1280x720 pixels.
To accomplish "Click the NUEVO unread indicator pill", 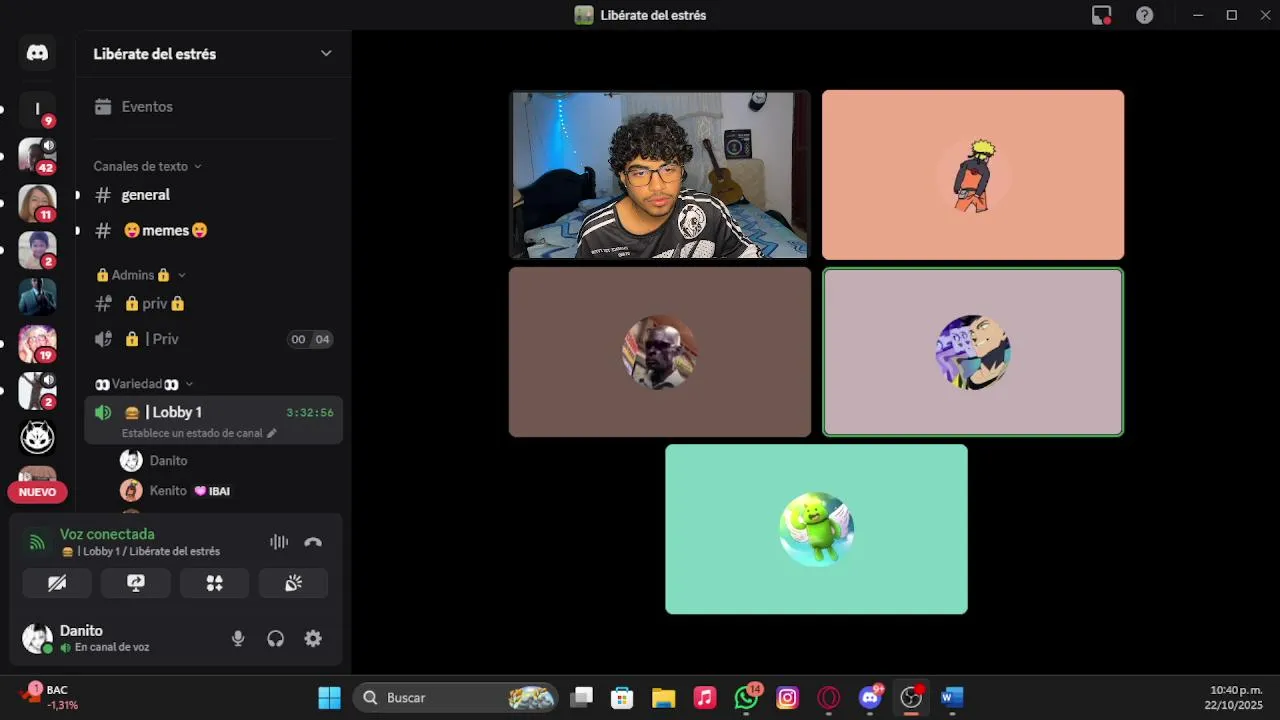I will (37, 492).
